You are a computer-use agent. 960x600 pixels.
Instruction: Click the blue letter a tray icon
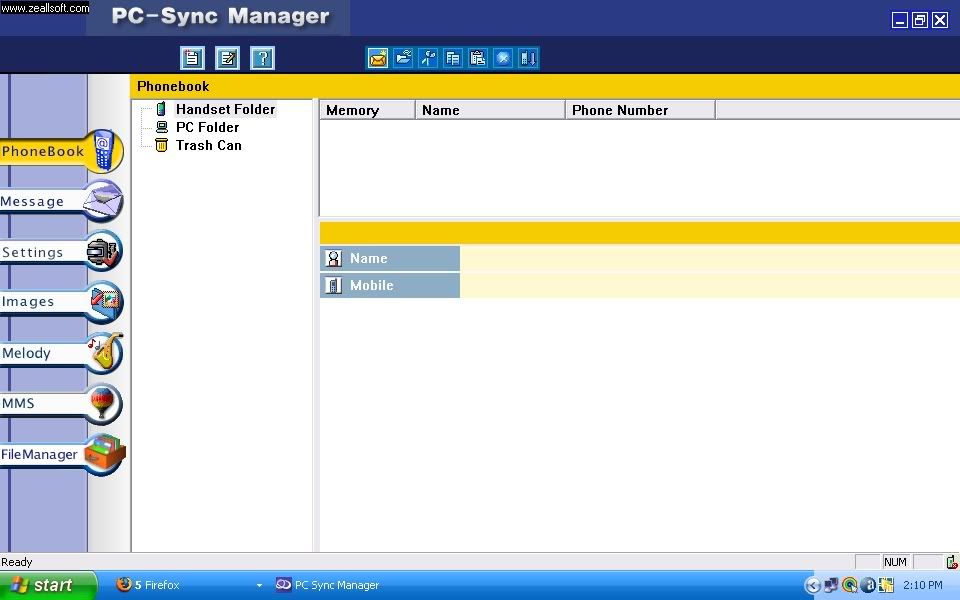click(x=868, y=585)
